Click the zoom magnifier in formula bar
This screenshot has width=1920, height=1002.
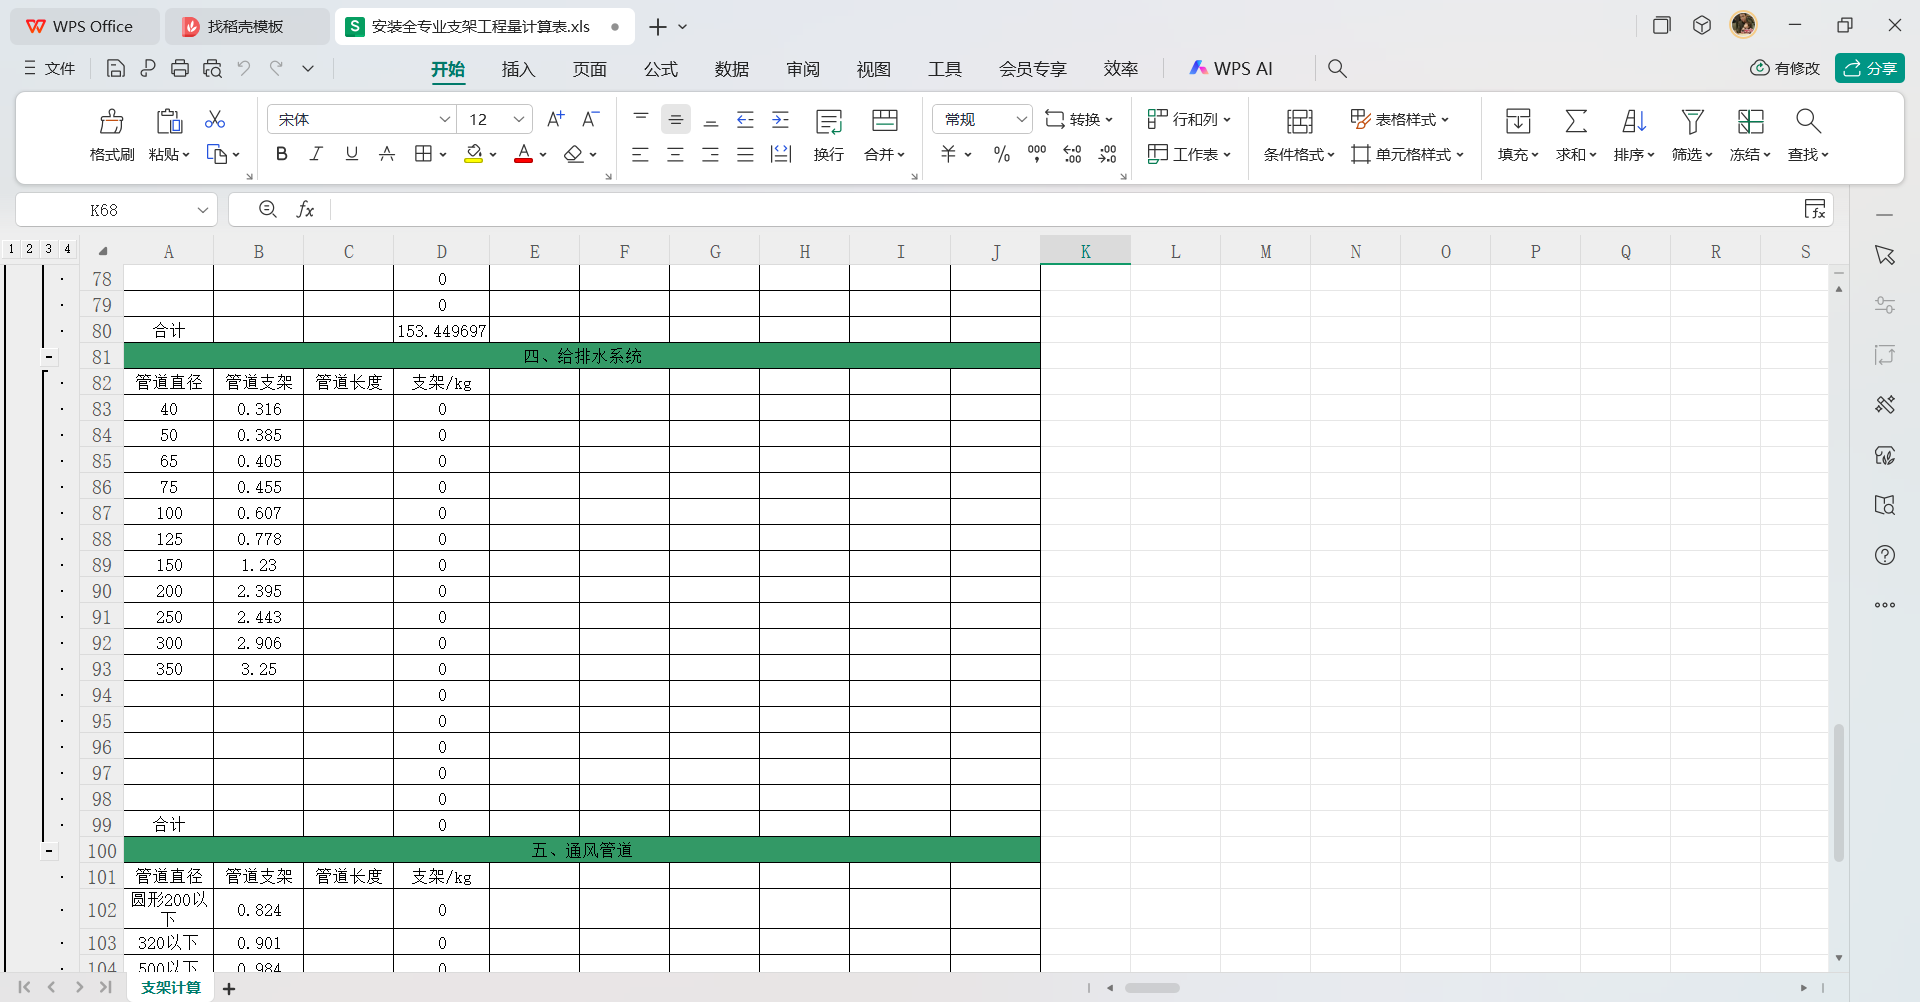click(268, 209)
